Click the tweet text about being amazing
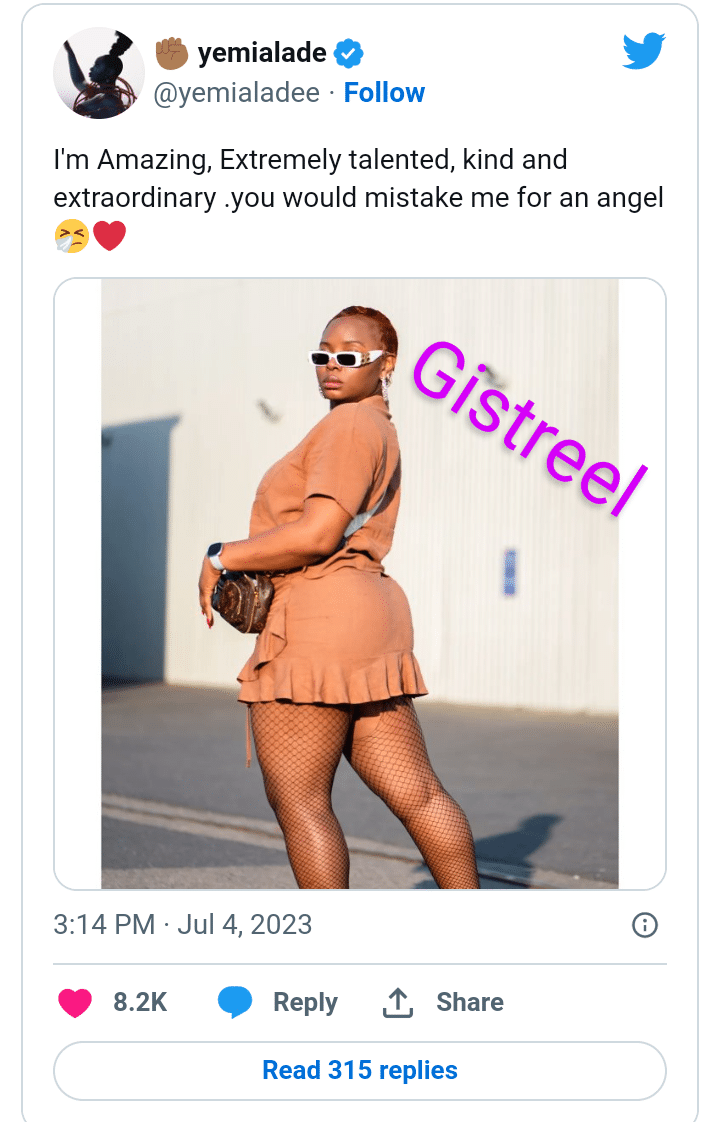720x1122 pixels. point(359,179)
